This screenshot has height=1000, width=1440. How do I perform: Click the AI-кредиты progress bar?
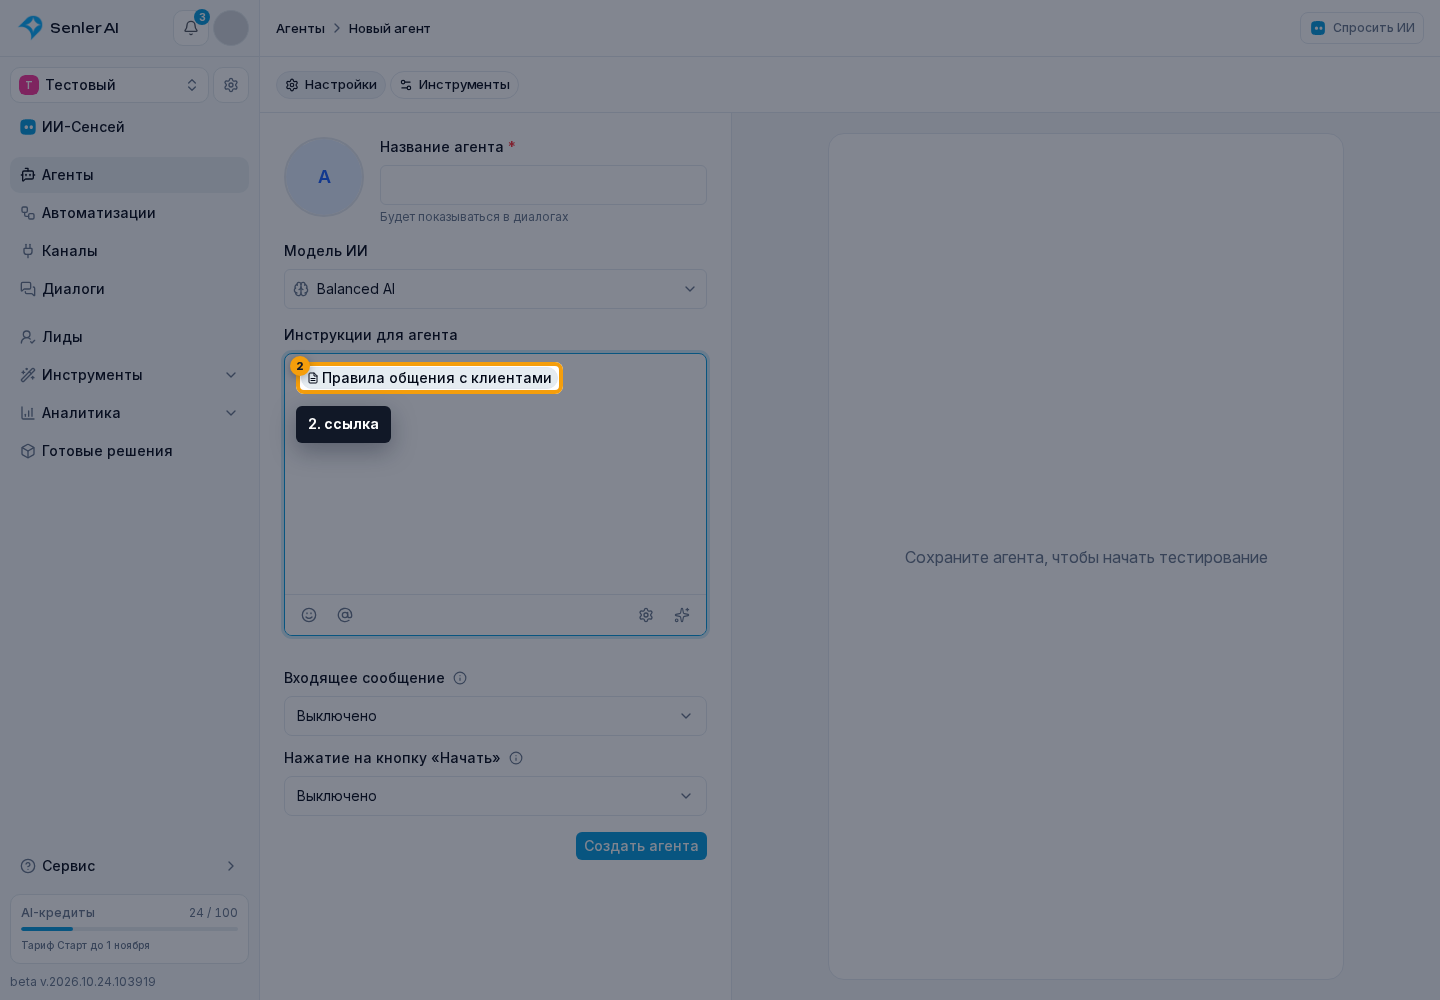pos(129,929)
